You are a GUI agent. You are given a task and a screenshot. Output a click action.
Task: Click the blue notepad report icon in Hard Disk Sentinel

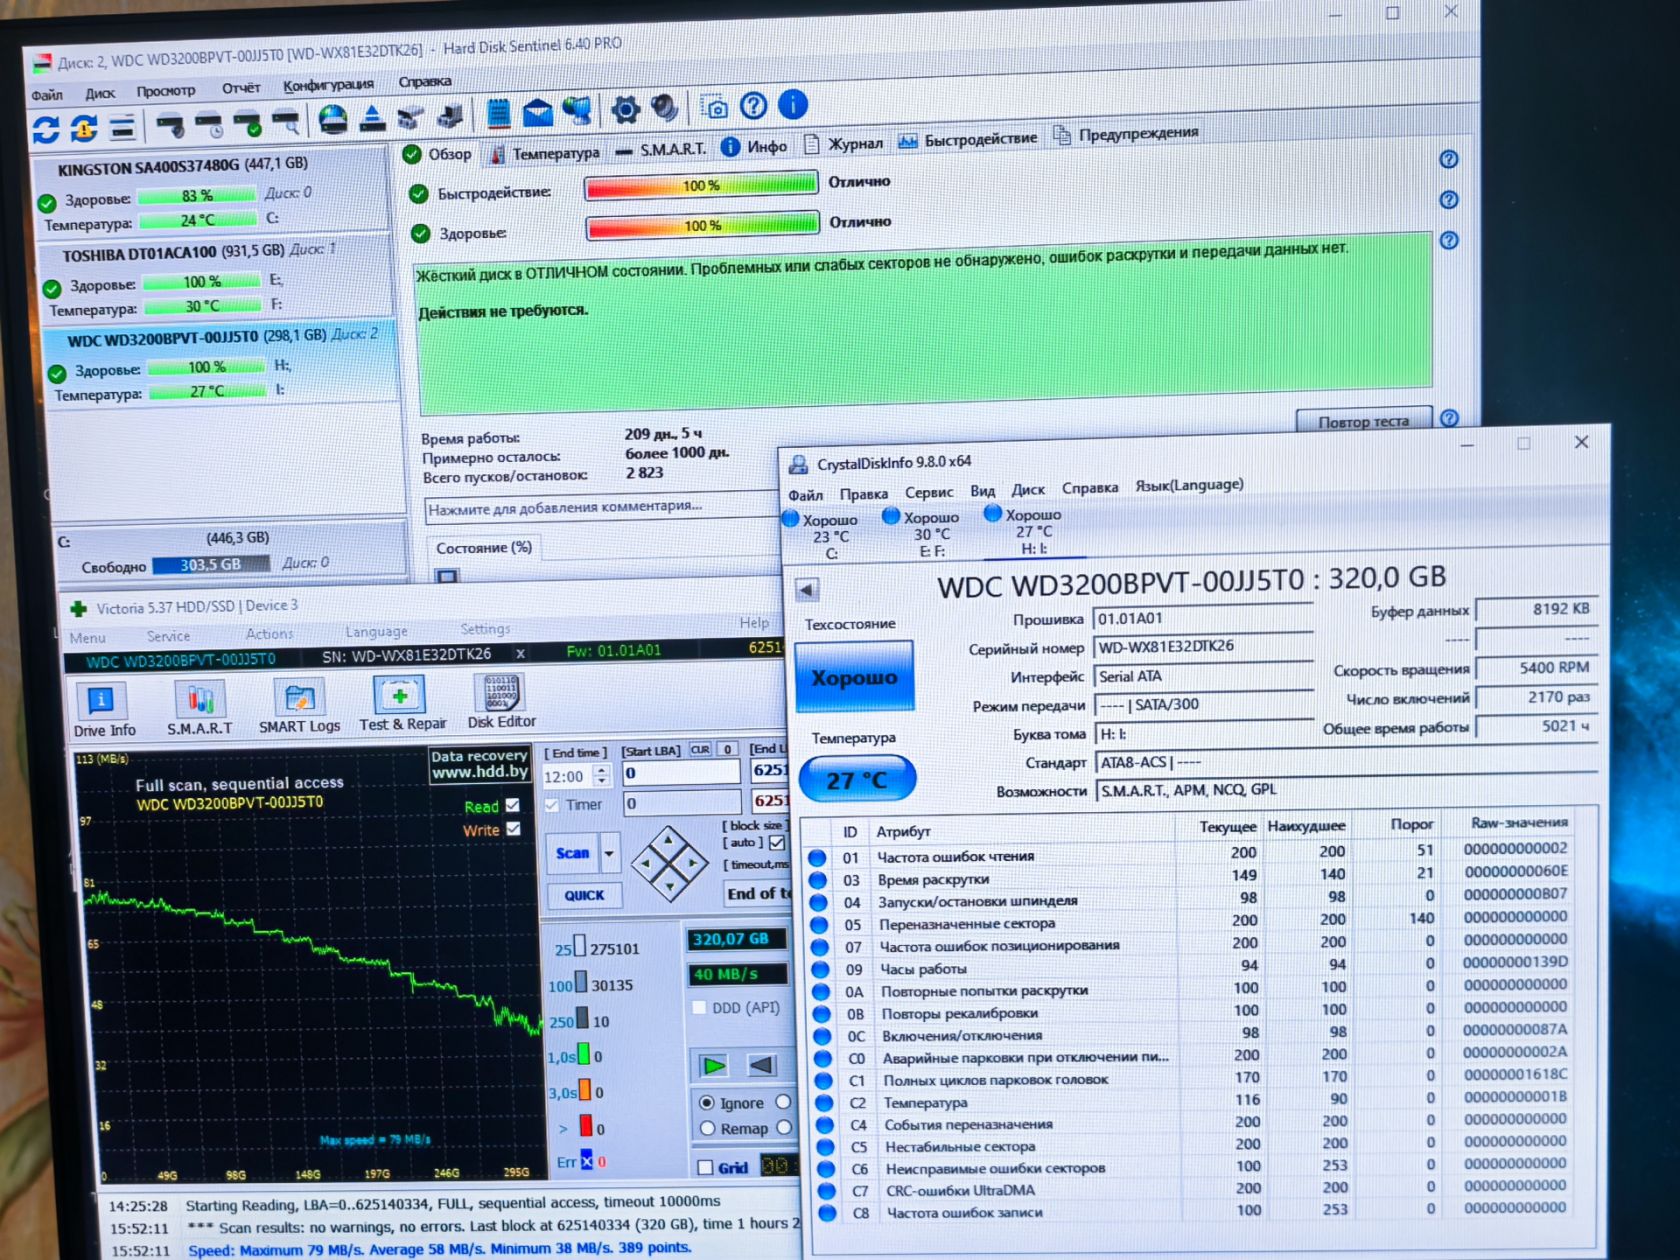498,114
